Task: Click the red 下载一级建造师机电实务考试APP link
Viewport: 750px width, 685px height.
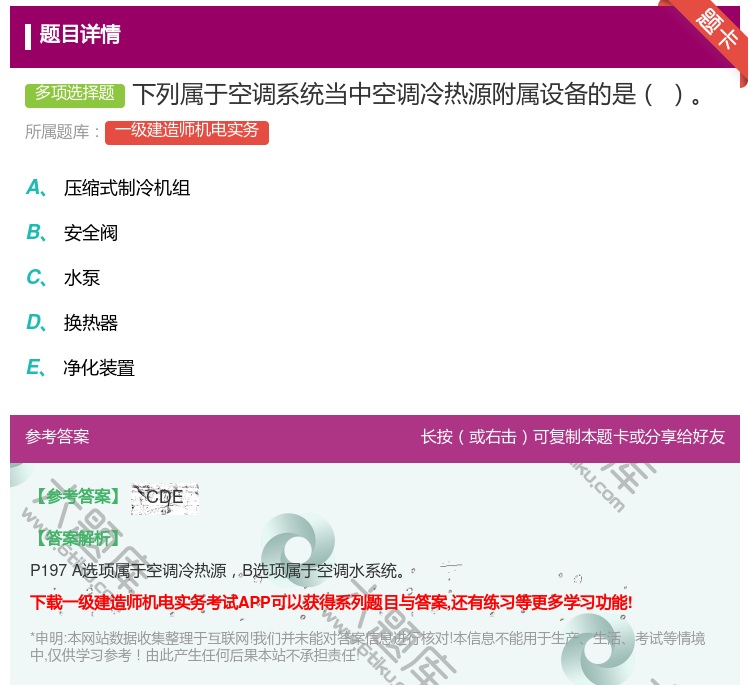Action: (331, 602)
